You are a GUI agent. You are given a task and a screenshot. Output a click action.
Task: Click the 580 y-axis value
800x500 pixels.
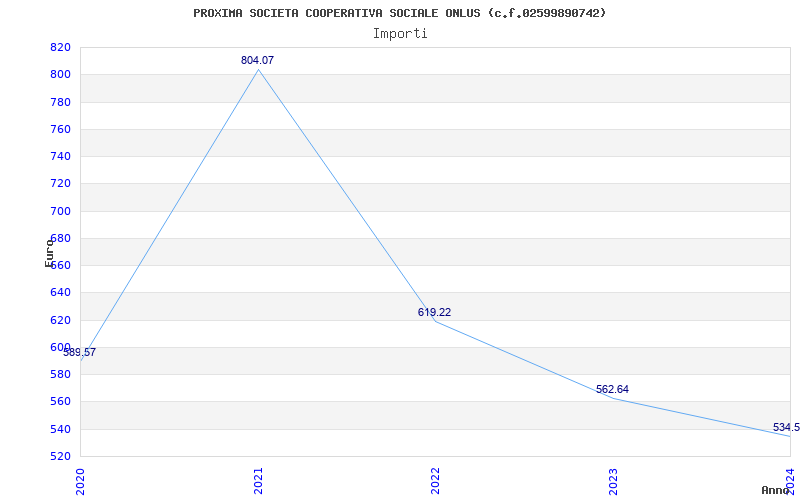60,374
